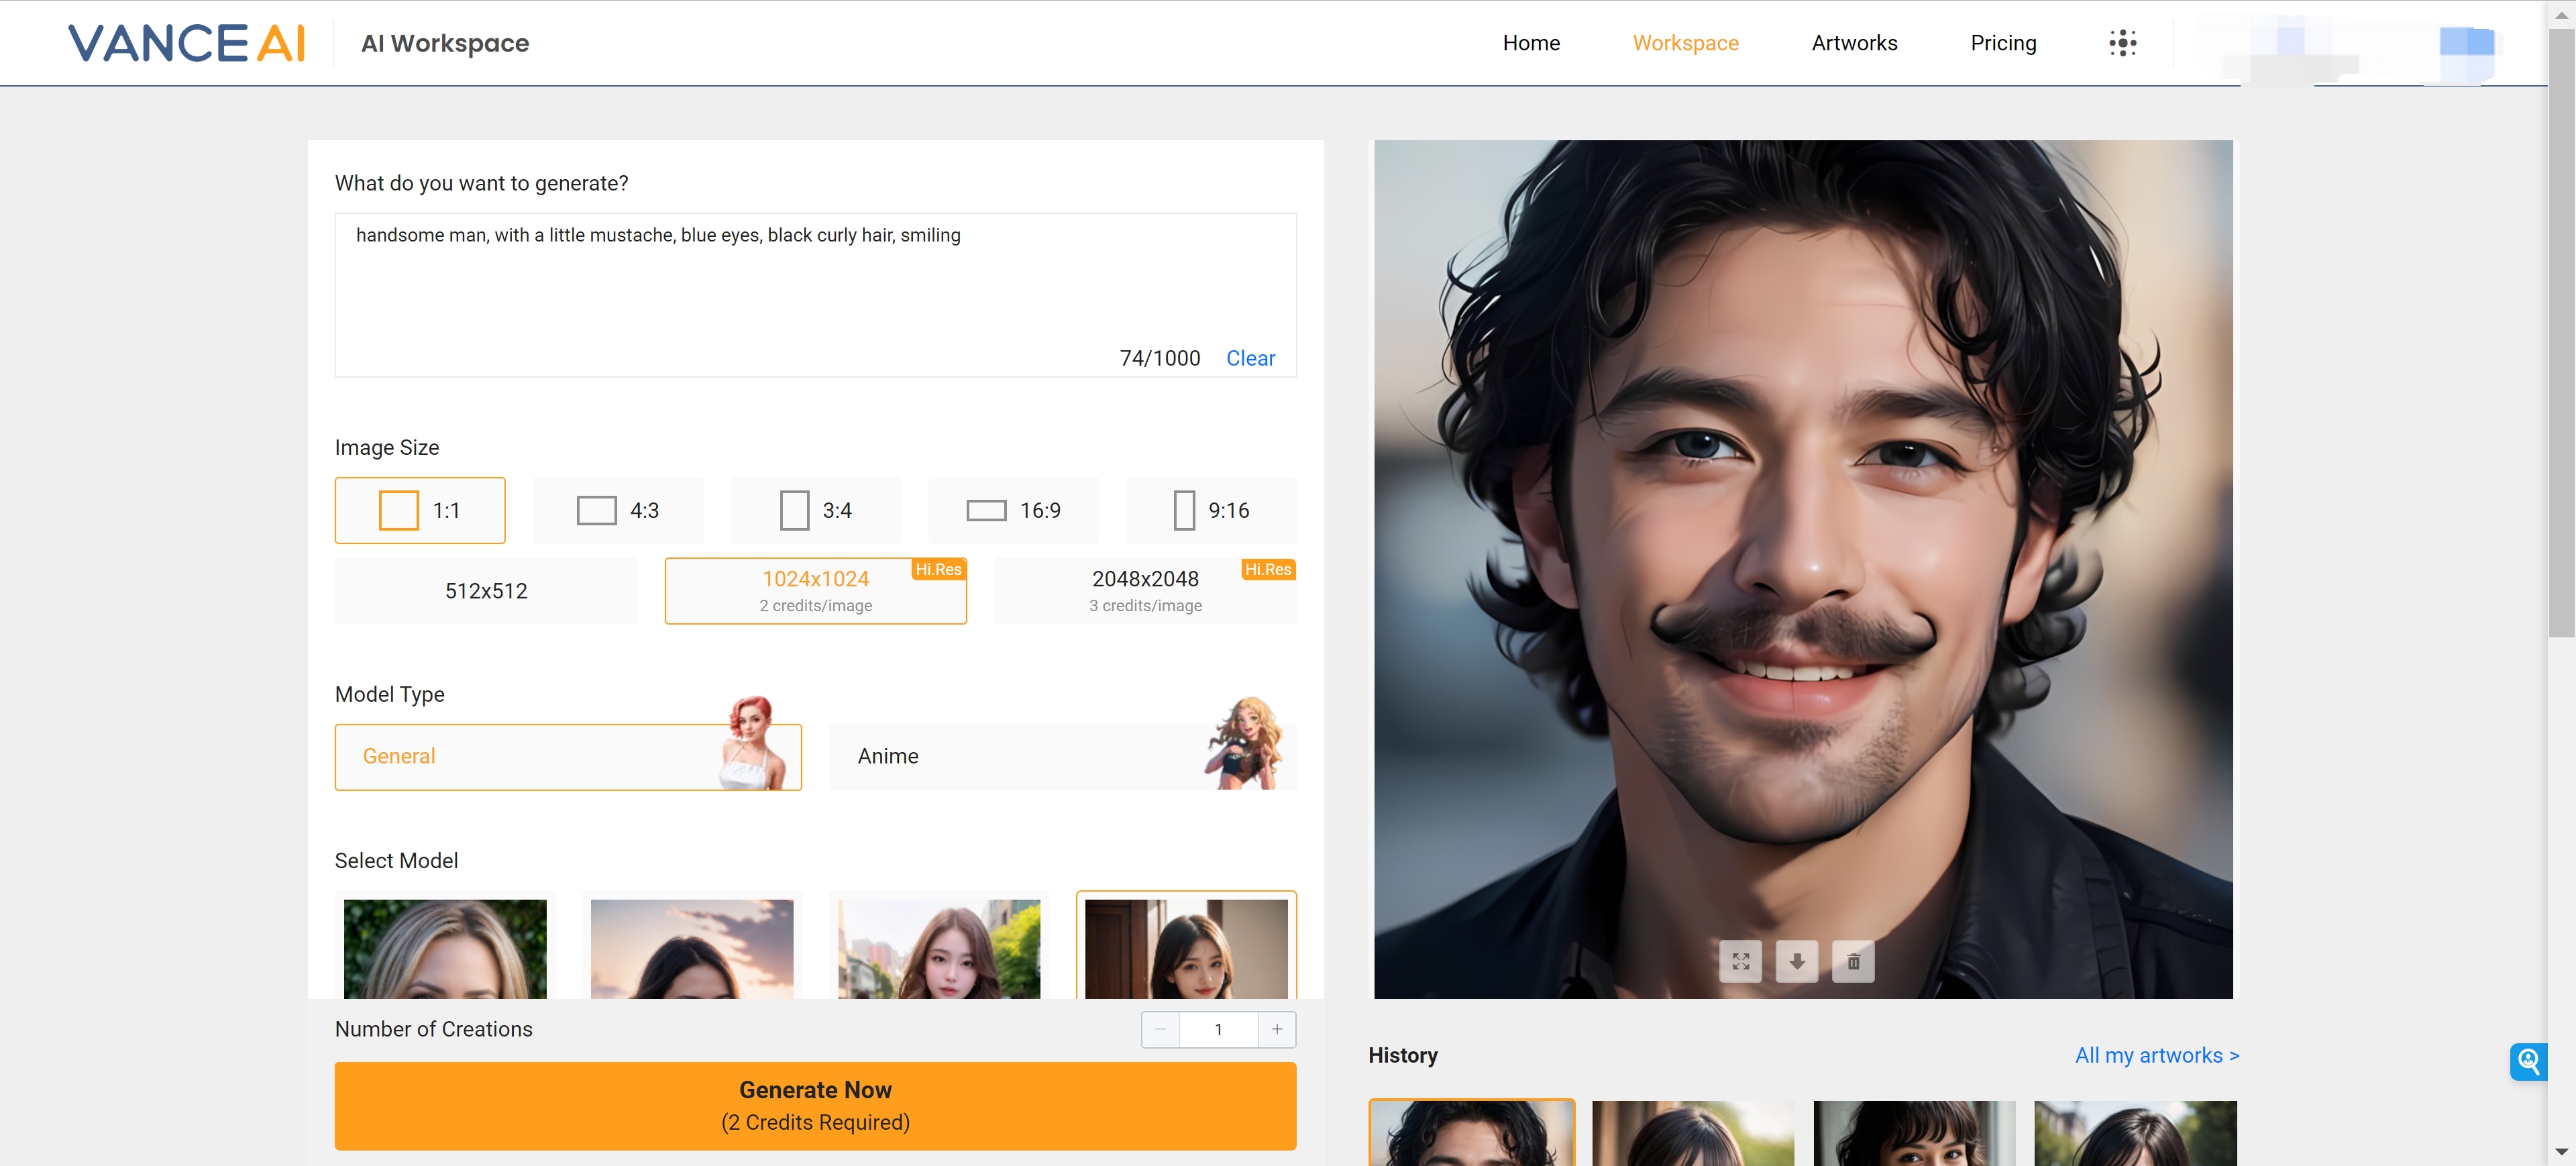The image size is (2576, 1166).
Task: Open the Artworks page
Action: (1854, 42)
